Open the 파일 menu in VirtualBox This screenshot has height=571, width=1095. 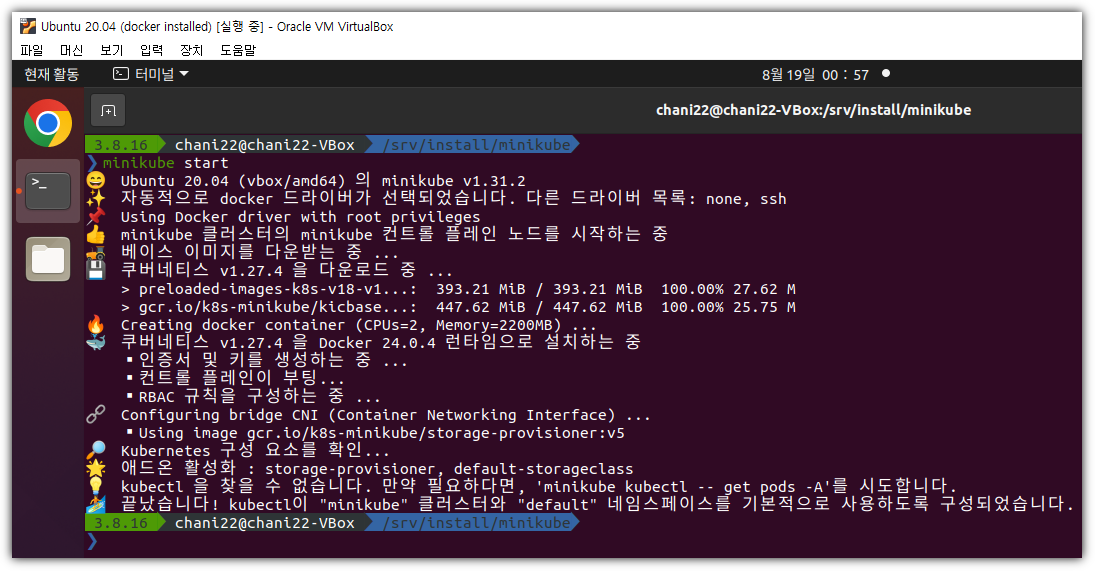[x=31, y=50]
